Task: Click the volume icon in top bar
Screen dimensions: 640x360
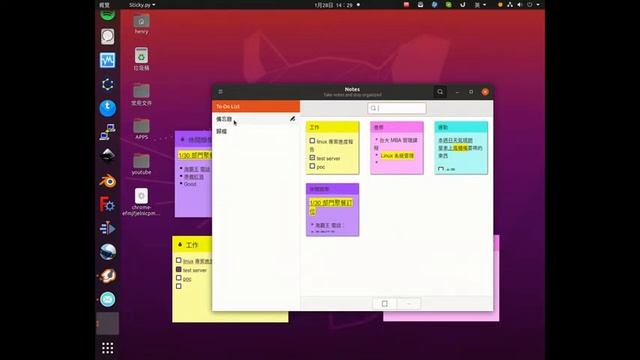Action: (520, 5)
